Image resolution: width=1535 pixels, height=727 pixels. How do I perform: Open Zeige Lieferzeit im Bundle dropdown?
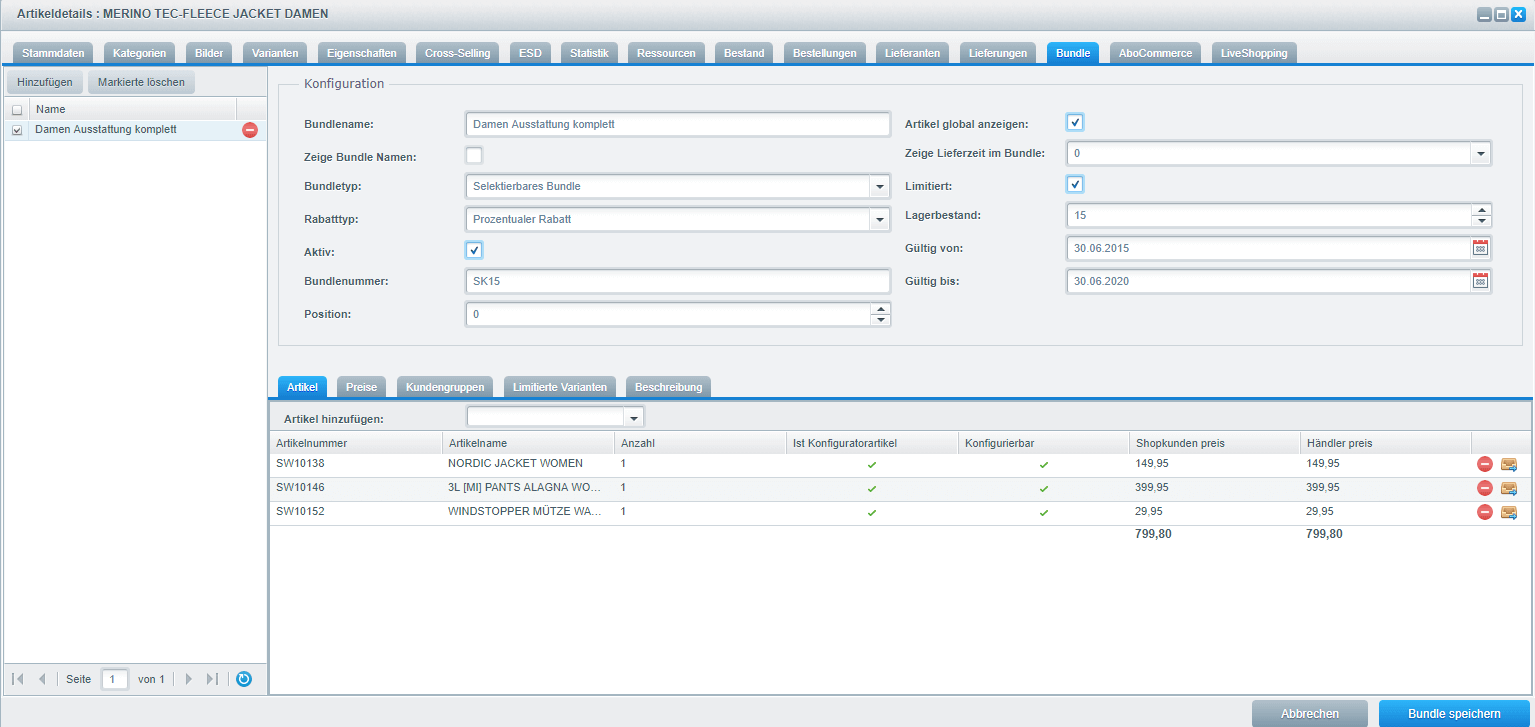click(1480, 154)
